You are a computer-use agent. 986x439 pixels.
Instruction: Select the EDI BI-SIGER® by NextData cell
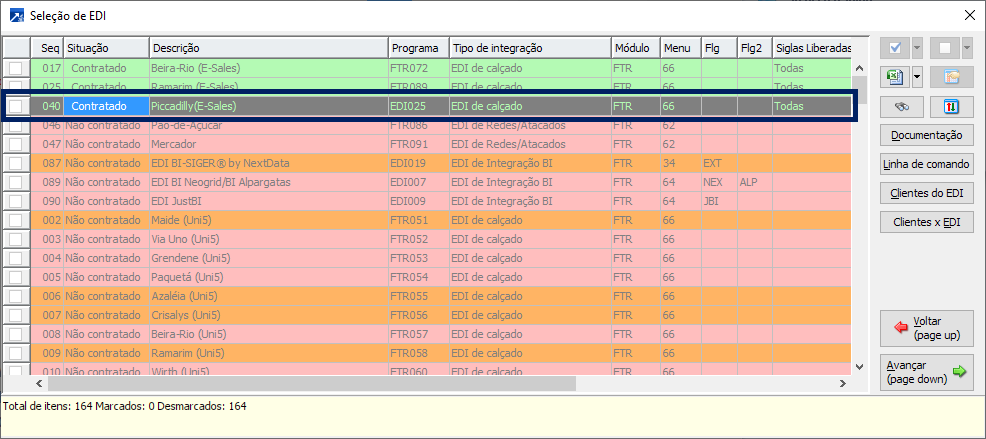(x=269, y=164)
